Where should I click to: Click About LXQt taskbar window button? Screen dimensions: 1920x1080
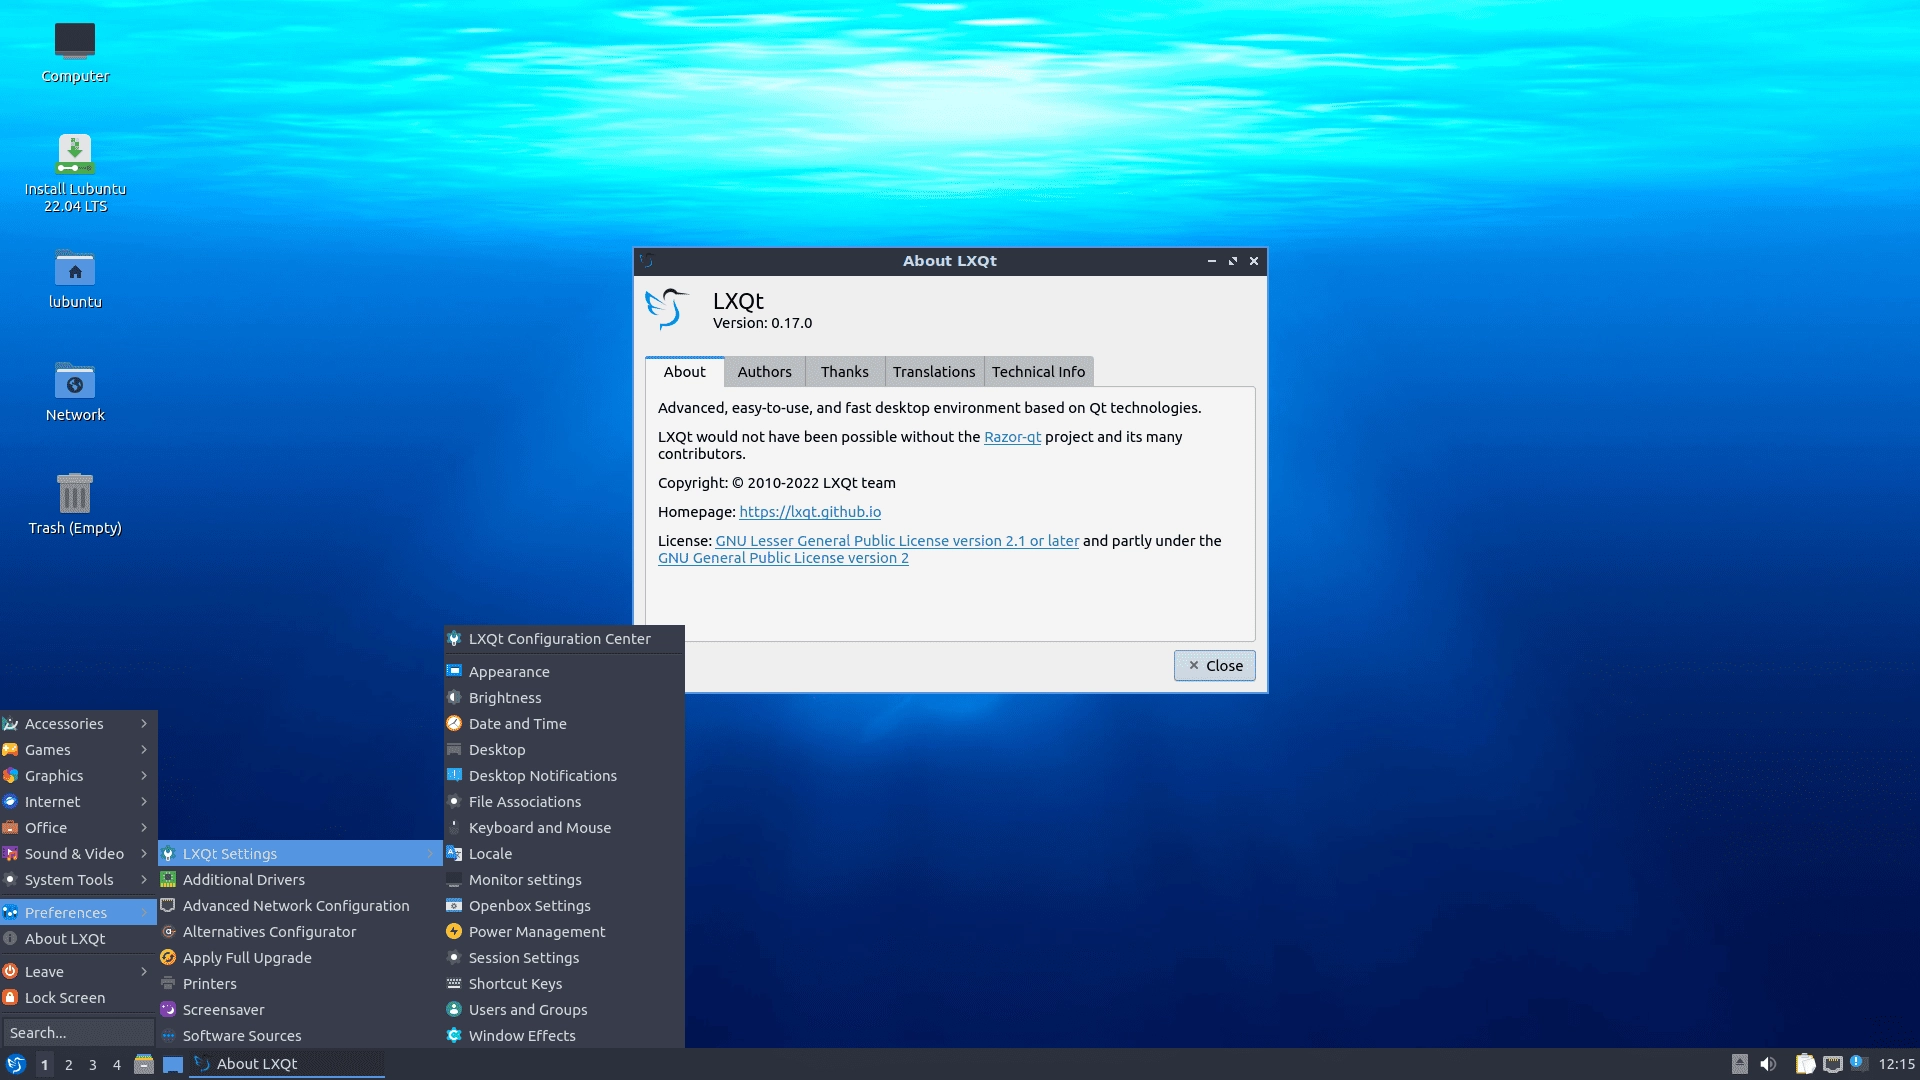(287, 1064)
